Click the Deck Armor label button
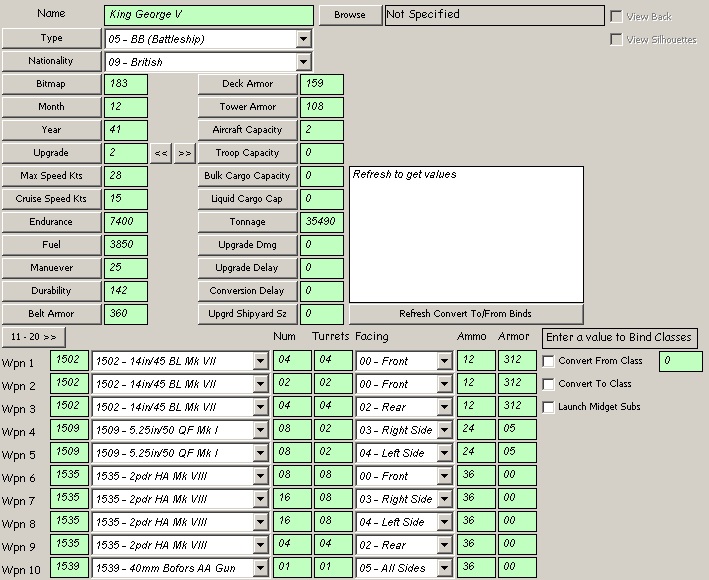 pos(248,84)
